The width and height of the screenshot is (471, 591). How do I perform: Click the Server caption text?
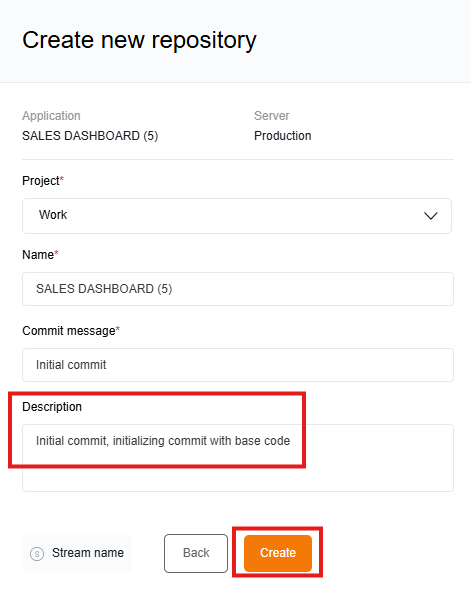point(272,116)
